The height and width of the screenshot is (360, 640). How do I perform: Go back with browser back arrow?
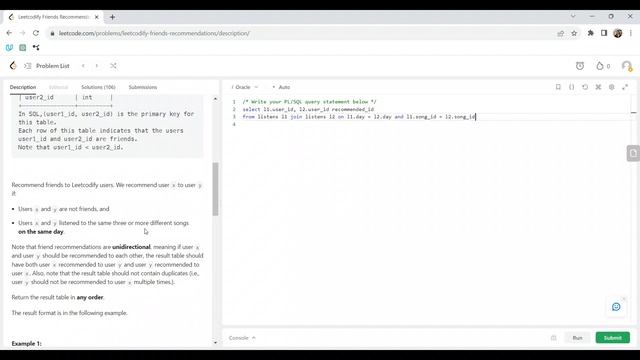pyautogui.click(x=9, y=33)
